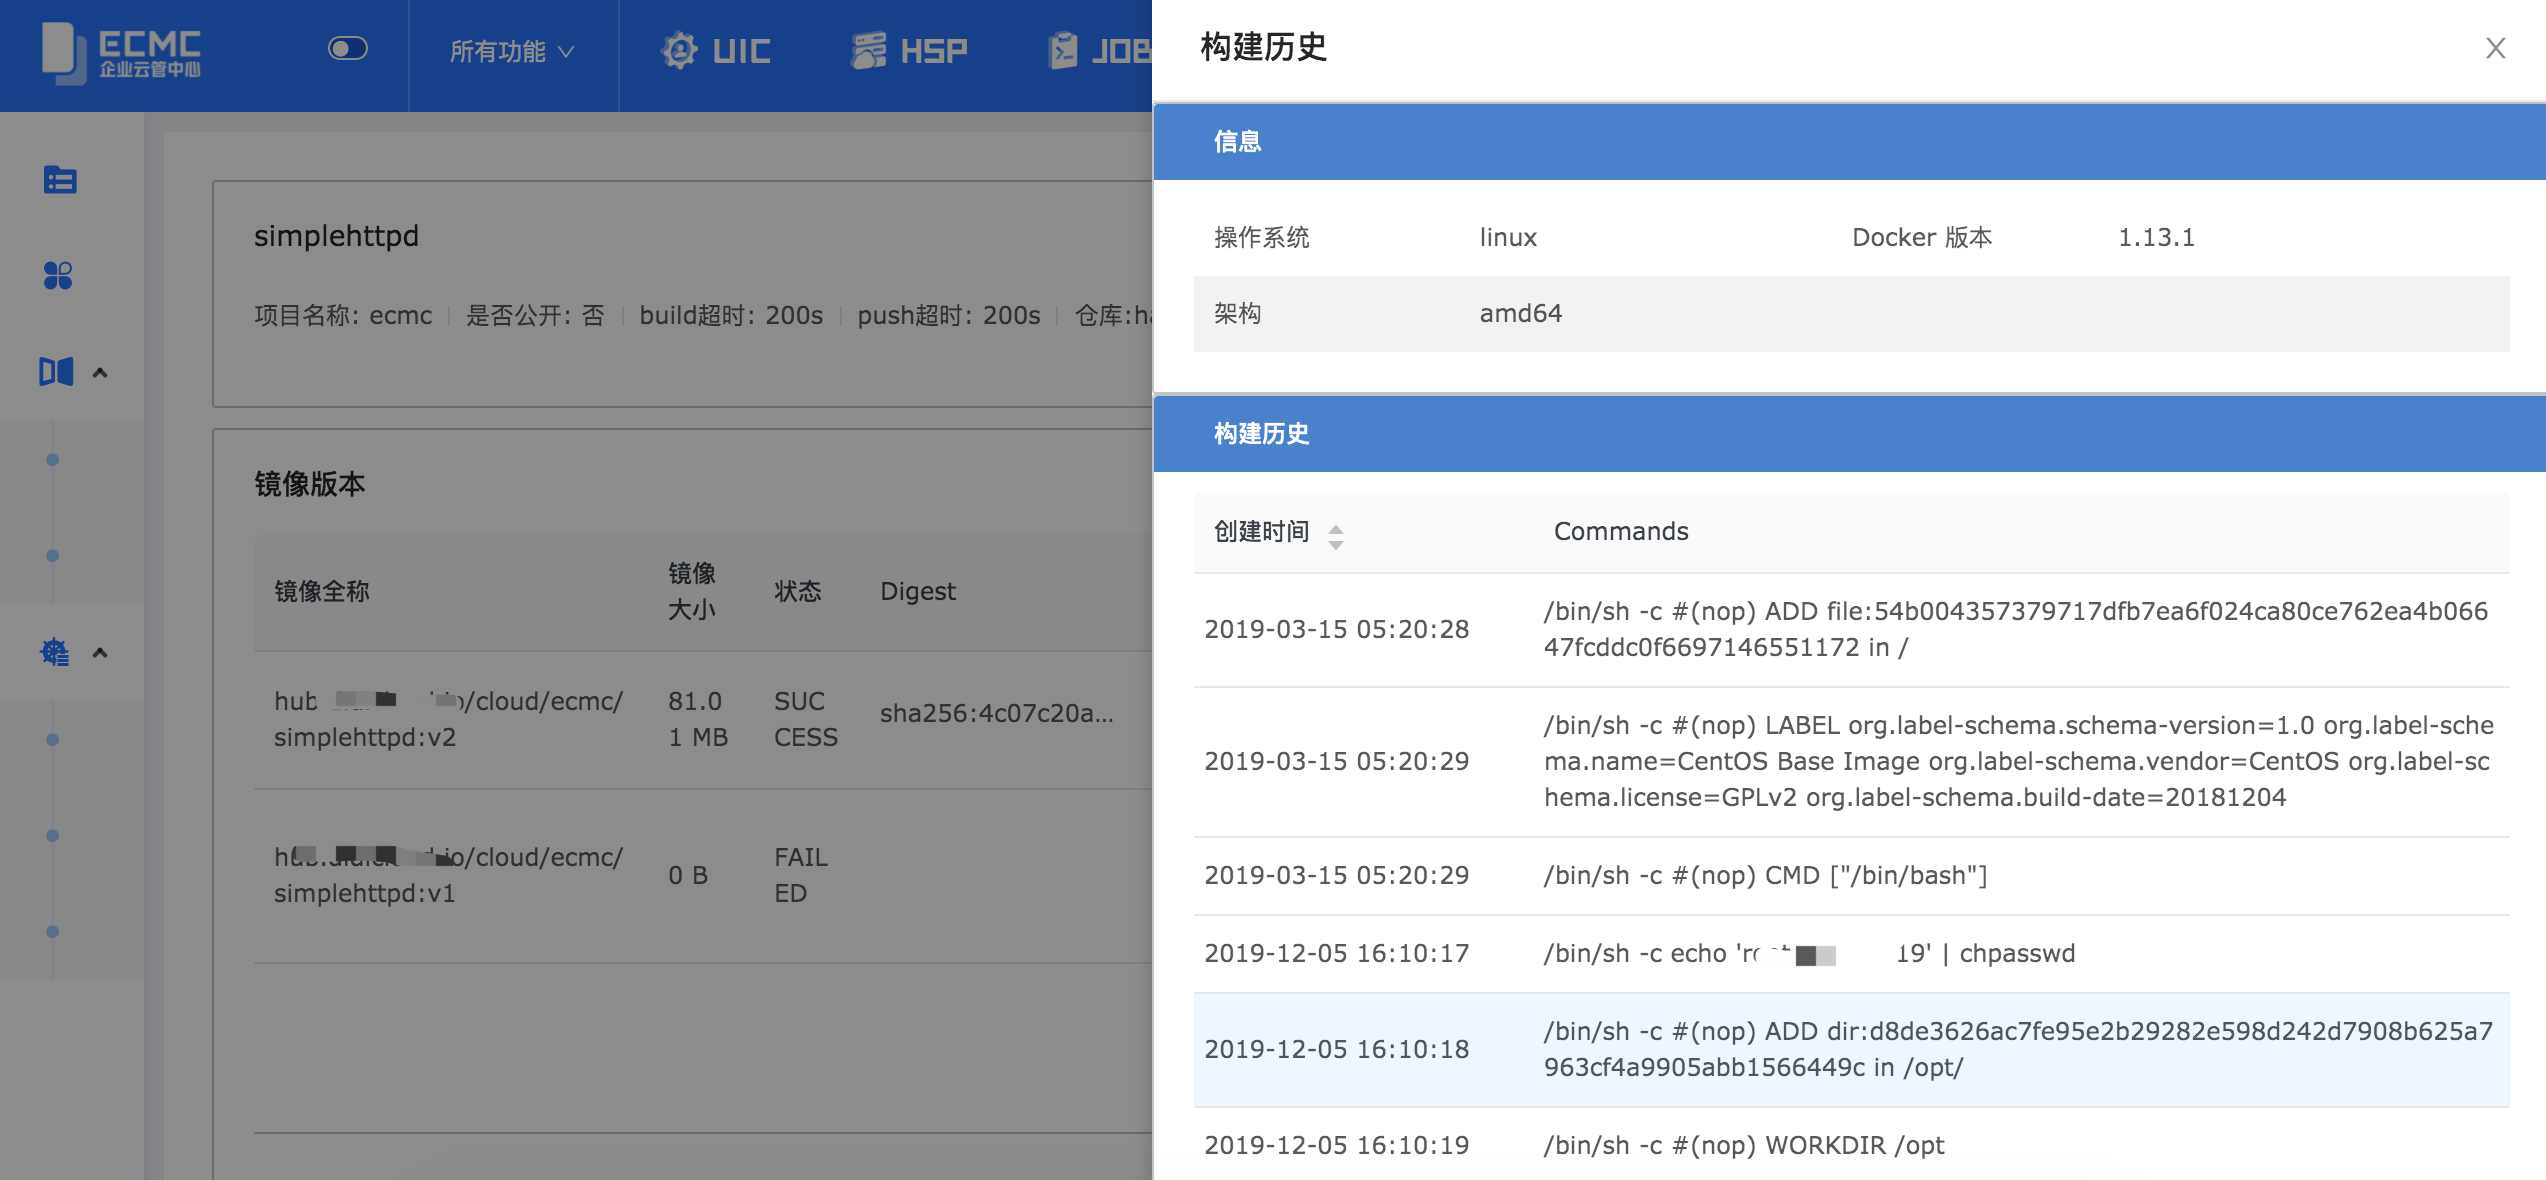Select the simplehttpd:v2 image row
This screenshot has width=2546, height=1180.
(x=448, y=719)
